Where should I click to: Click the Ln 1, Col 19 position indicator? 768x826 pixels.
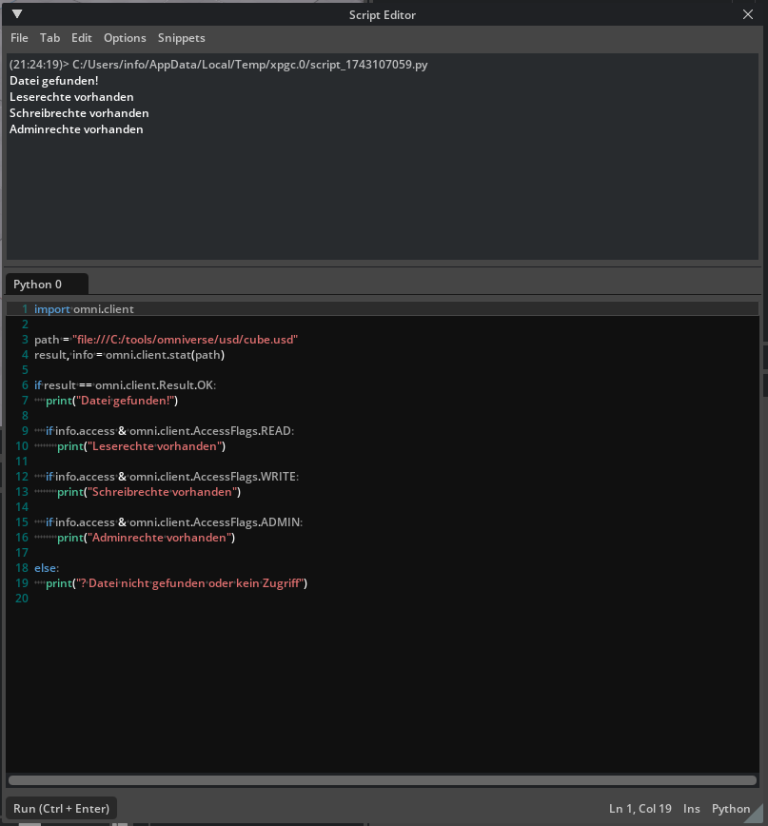[640, 808]
